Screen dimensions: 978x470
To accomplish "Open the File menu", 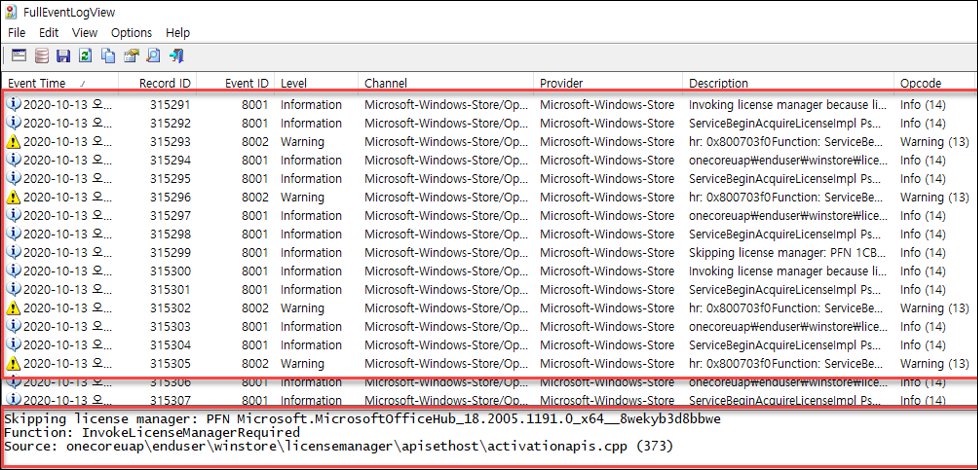I will [16, 32].
